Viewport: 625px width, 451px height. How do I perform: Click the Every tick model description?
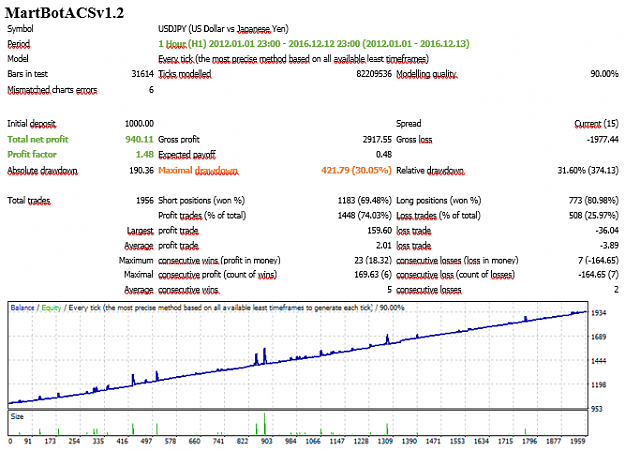coord(293,59)
